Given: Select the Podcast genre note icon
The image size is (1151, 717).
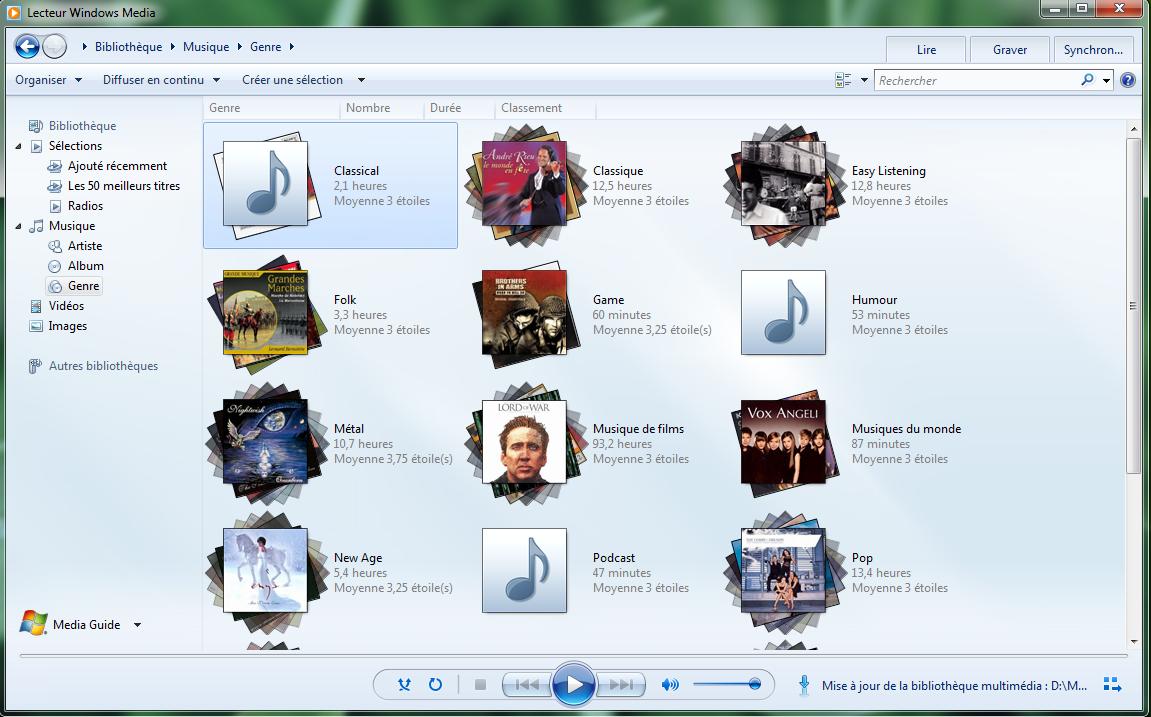Looking at the screenshot, I should point(524,570).
